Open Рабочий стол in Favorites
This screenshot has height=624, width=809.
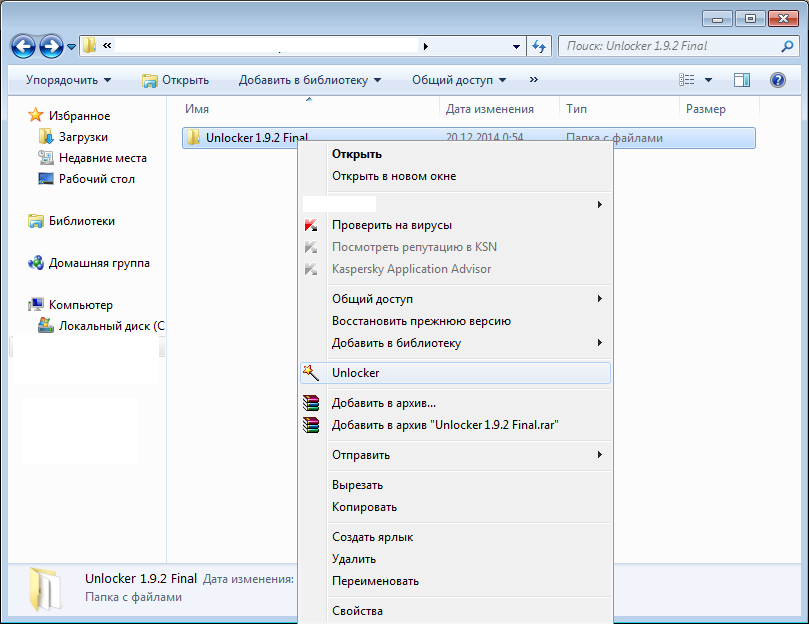click(x=96, y=179)
